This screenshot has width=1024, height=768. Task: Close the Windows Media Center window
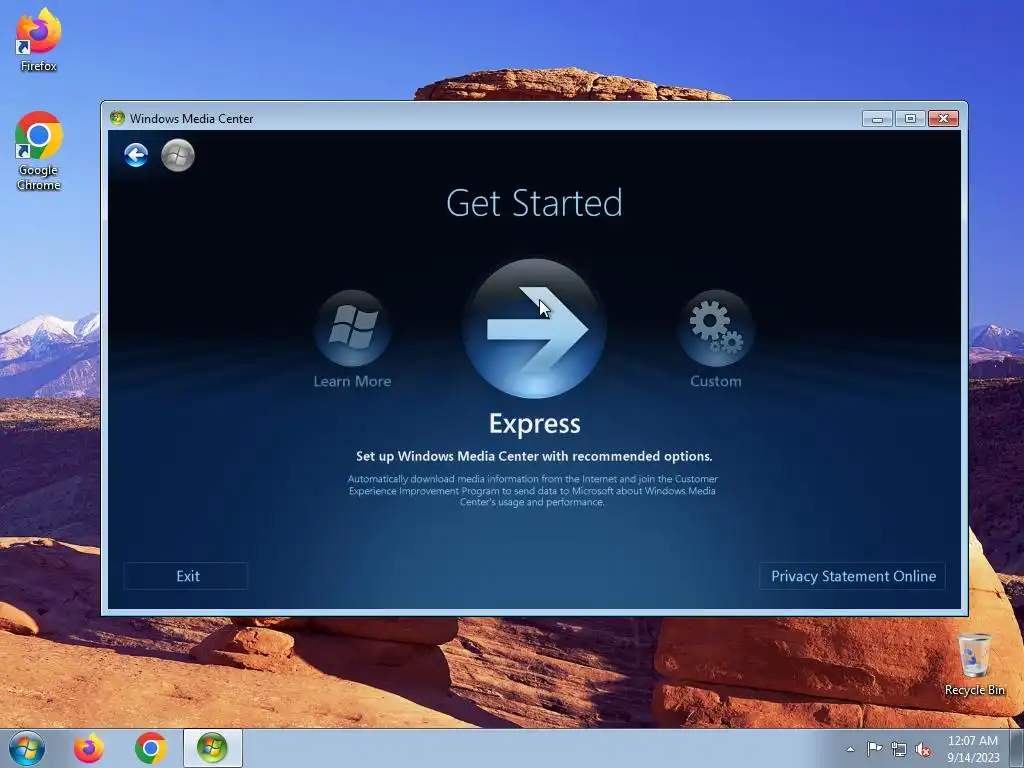click(x=943, y=118)
